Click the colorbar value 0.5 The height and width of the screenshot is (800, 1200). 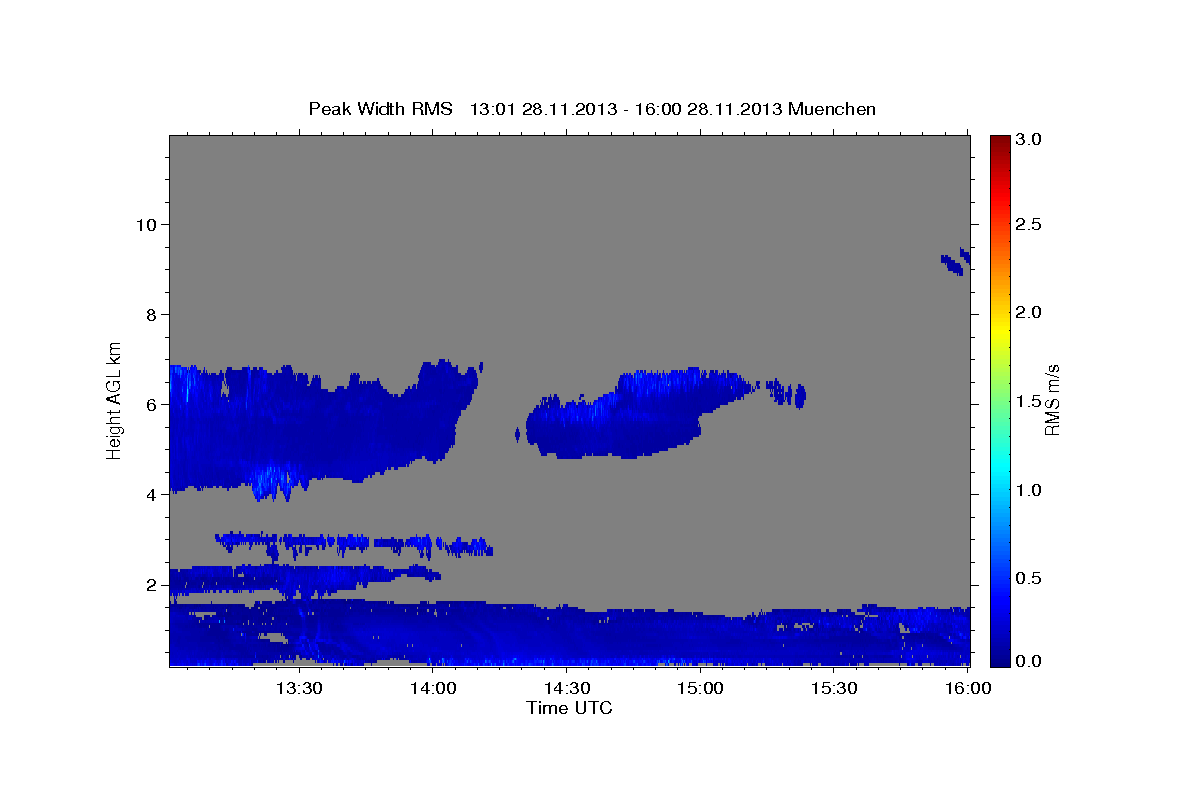[x=1030, y=578]
